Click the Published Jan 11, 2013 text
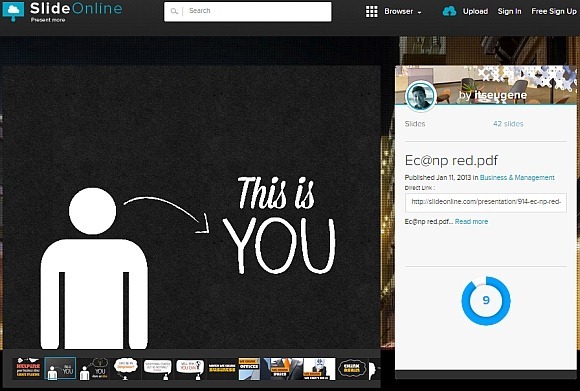Viewport: 580px width, 391px height. pos(438,178)
